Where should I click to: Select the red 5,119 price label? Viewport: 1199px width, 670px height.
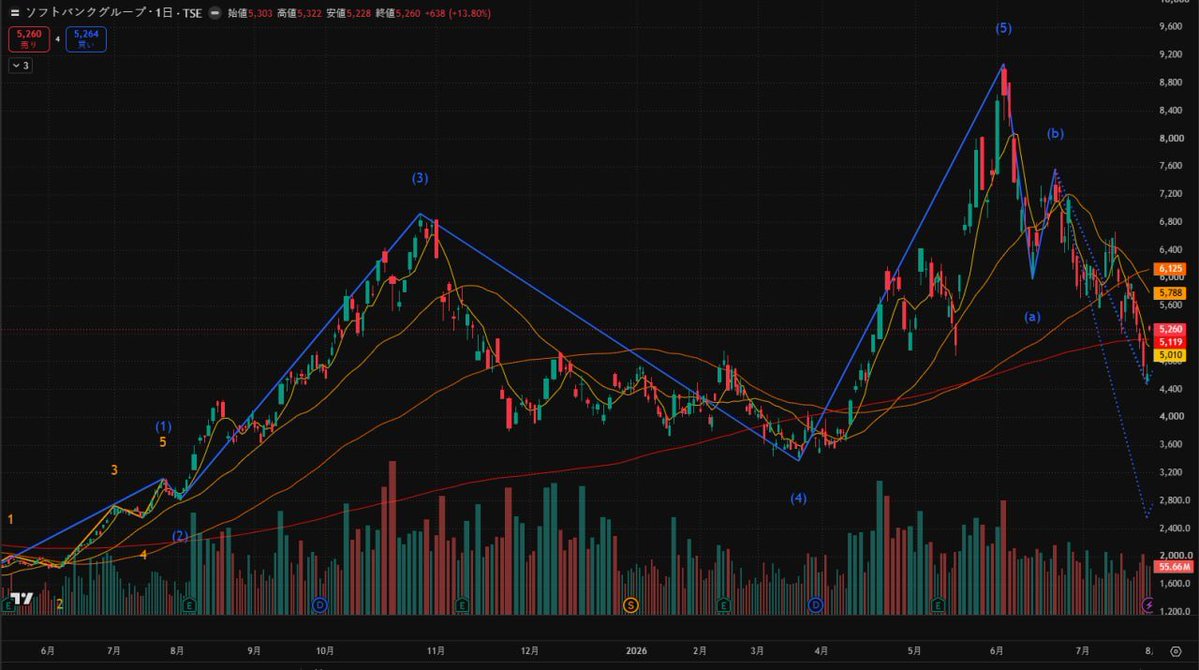[1171, 342]
